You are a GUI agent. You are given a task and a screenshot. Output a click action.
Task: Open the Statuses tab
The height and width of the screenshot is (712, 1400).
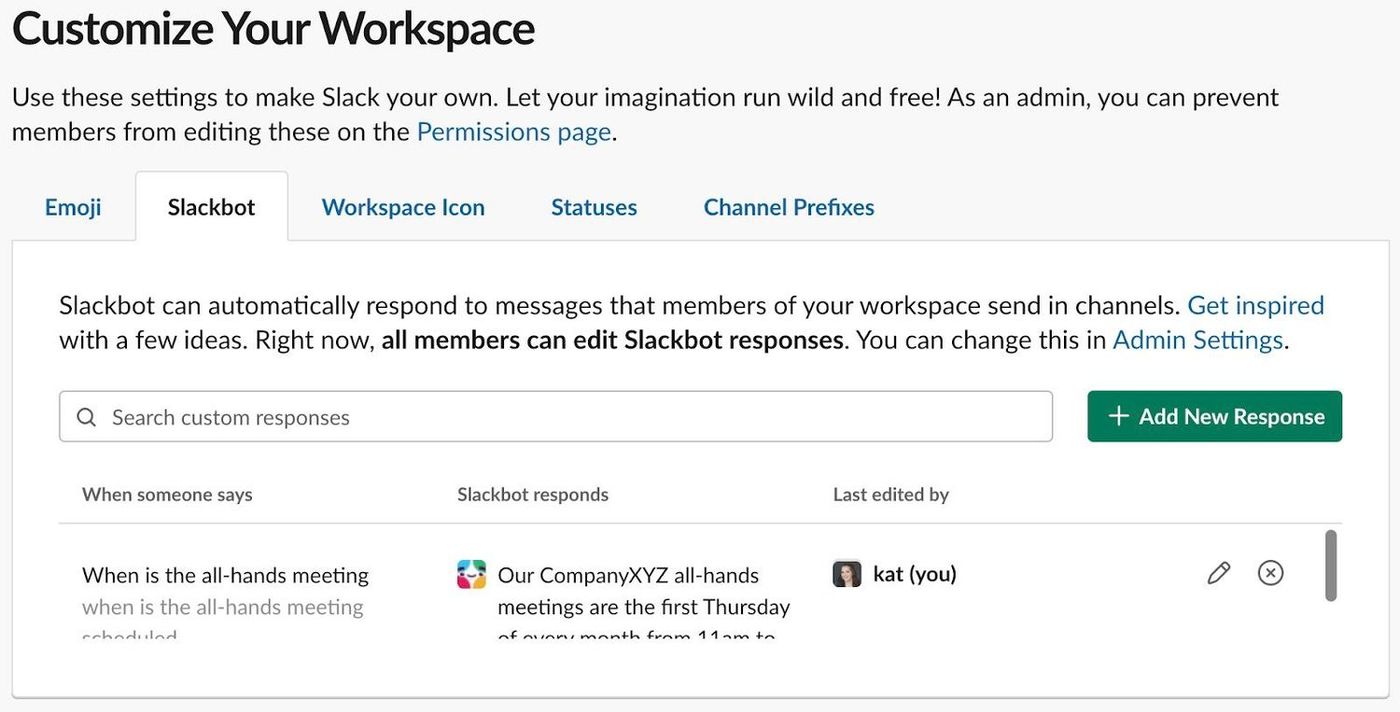(593, 206)
